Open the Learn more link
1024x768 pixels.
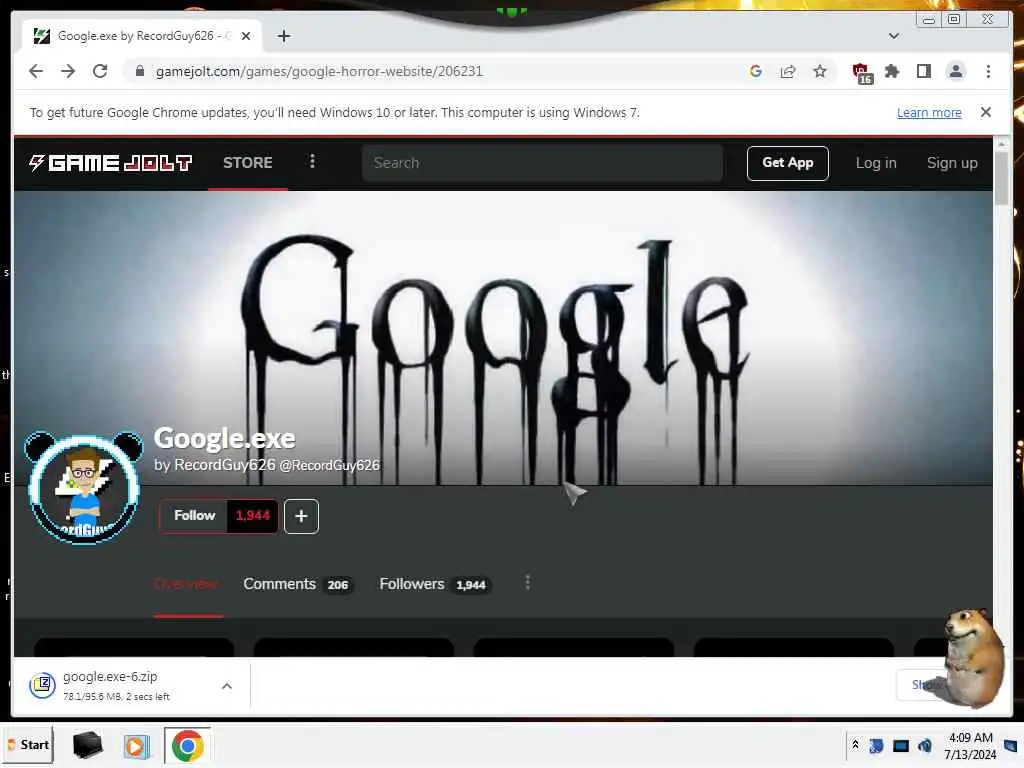click(929, 112)
